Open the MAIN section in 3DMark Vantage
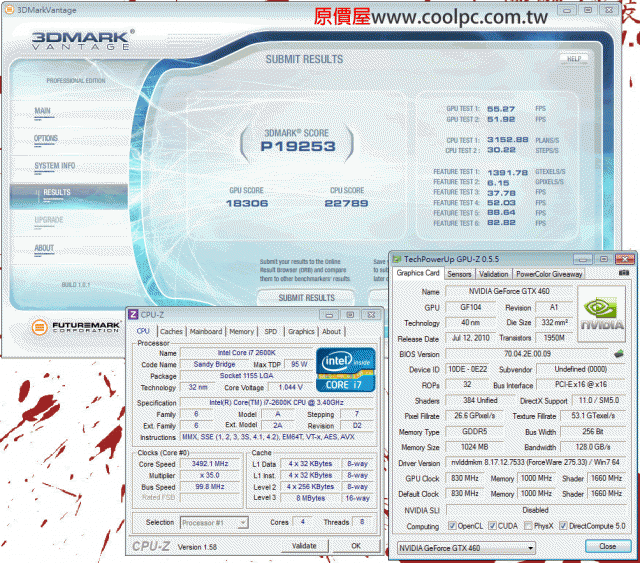The image size is (640, 563). pyautogui.click(x=43, y=111)
